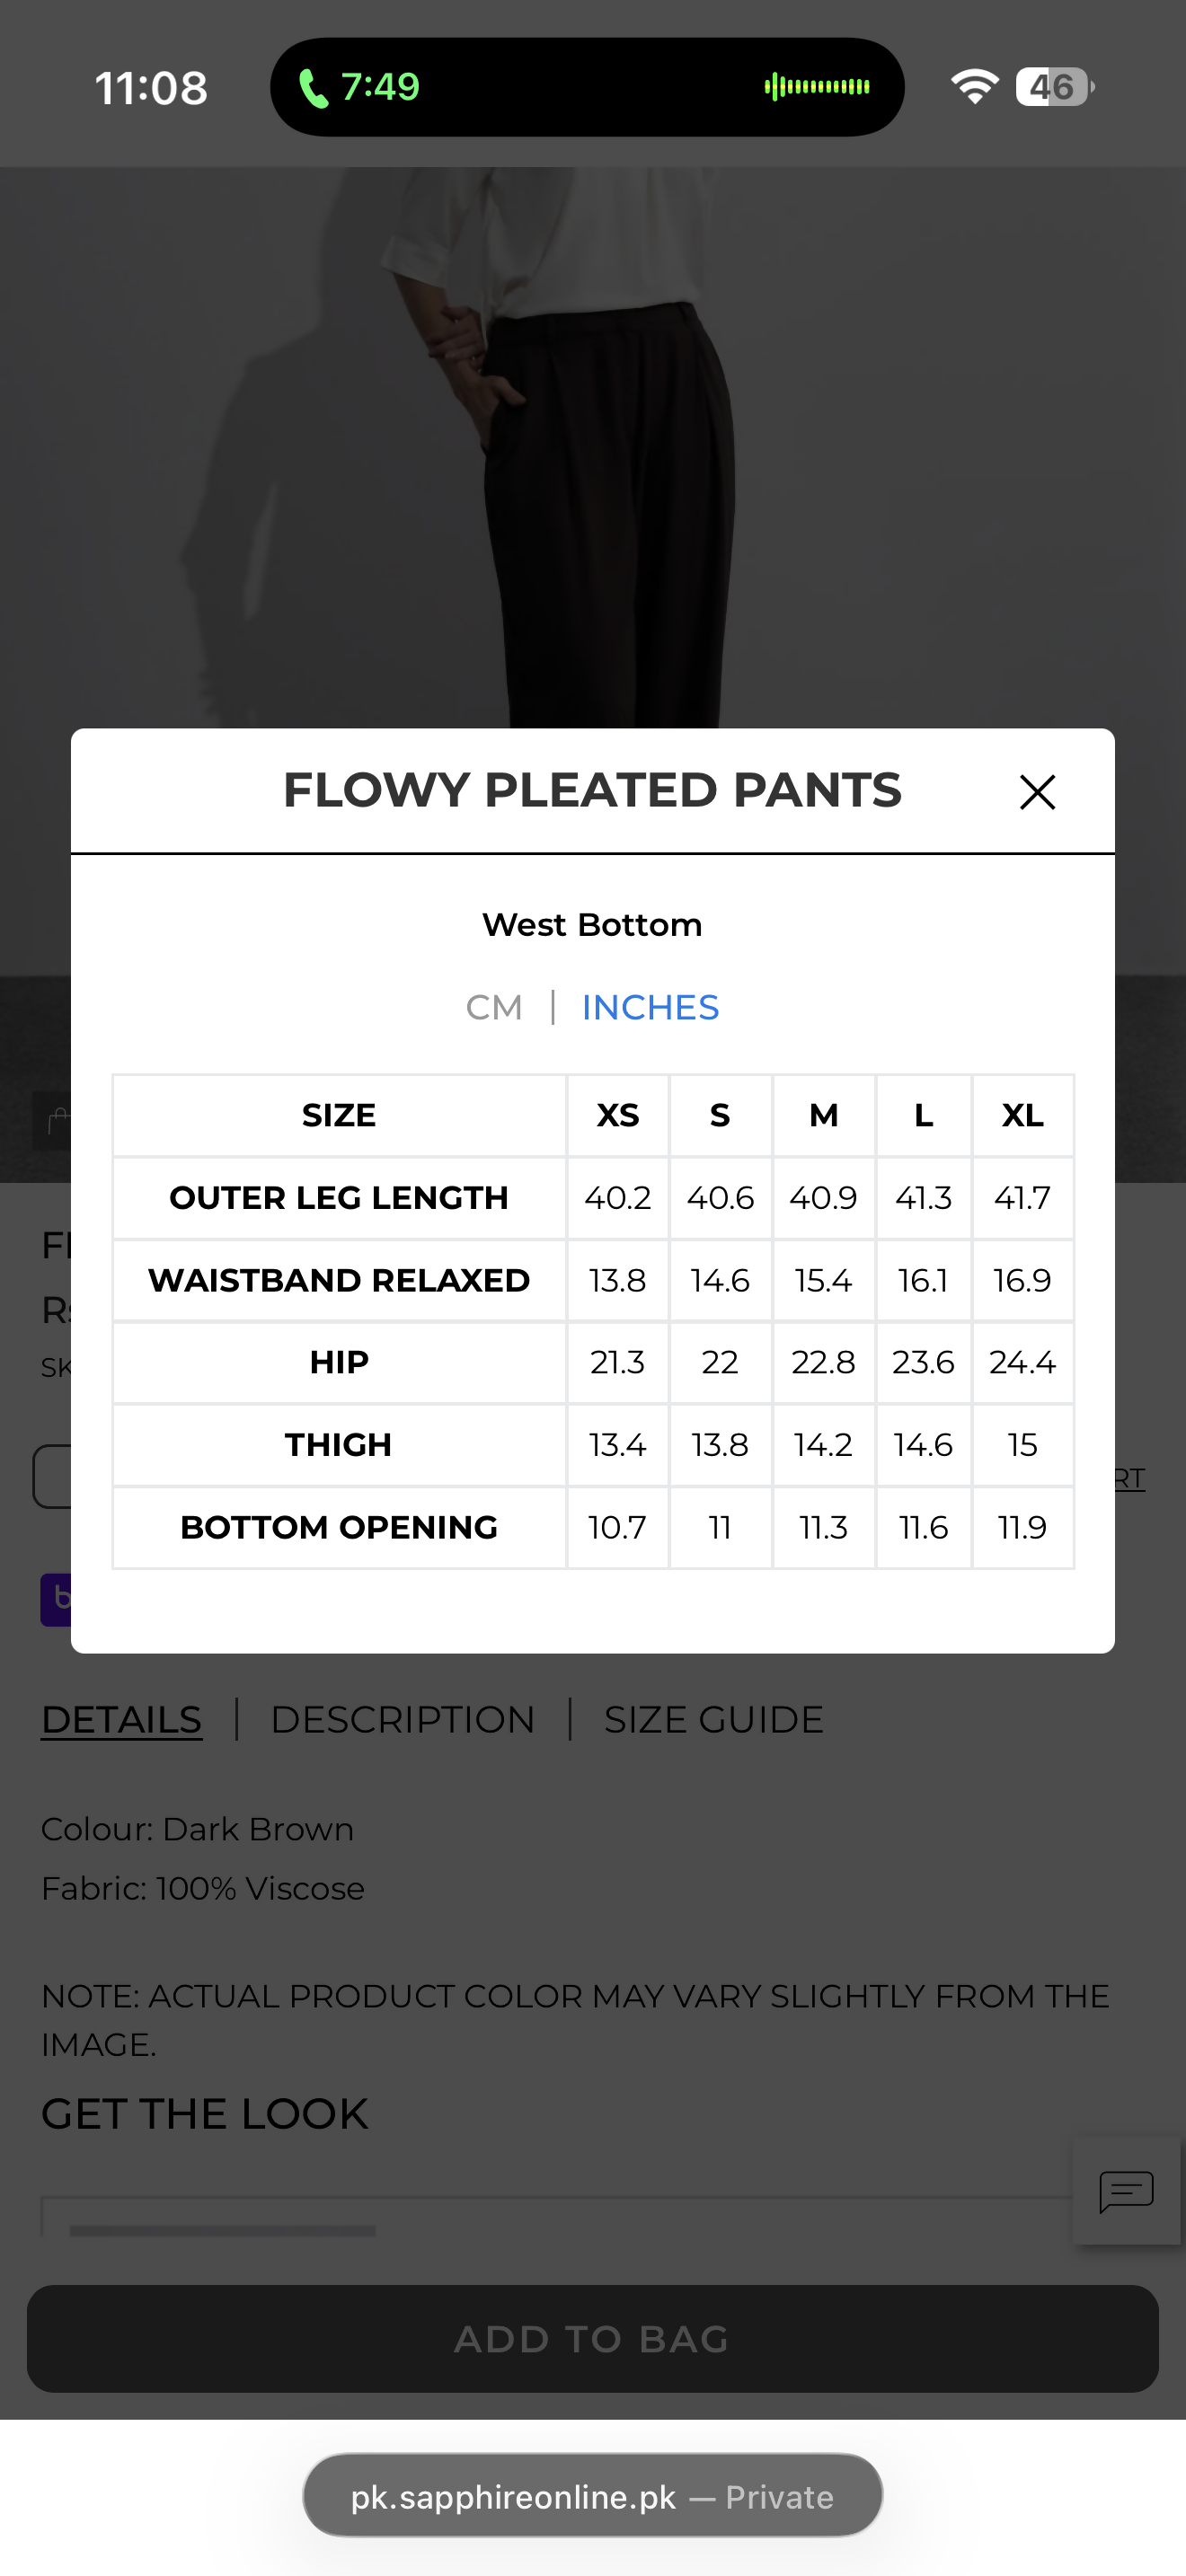Tap the Get The Look carousel scrollbar
1186x2576 pixels.
coord(222,2231)
